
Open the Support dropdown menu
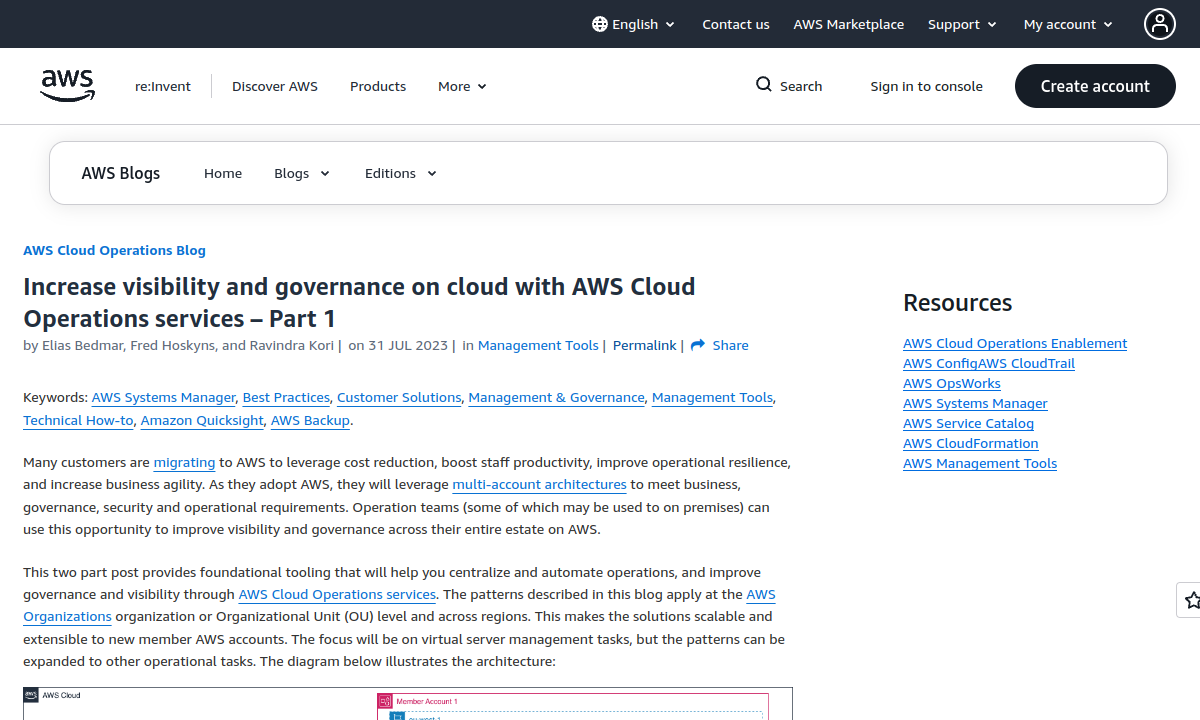point(962,24)
